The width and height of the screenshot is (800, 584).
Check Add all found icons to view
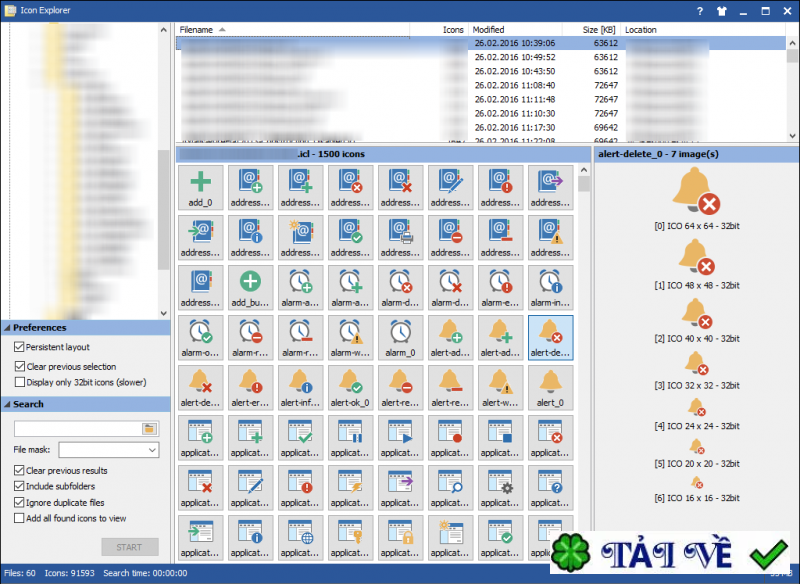tap(20, 519)
